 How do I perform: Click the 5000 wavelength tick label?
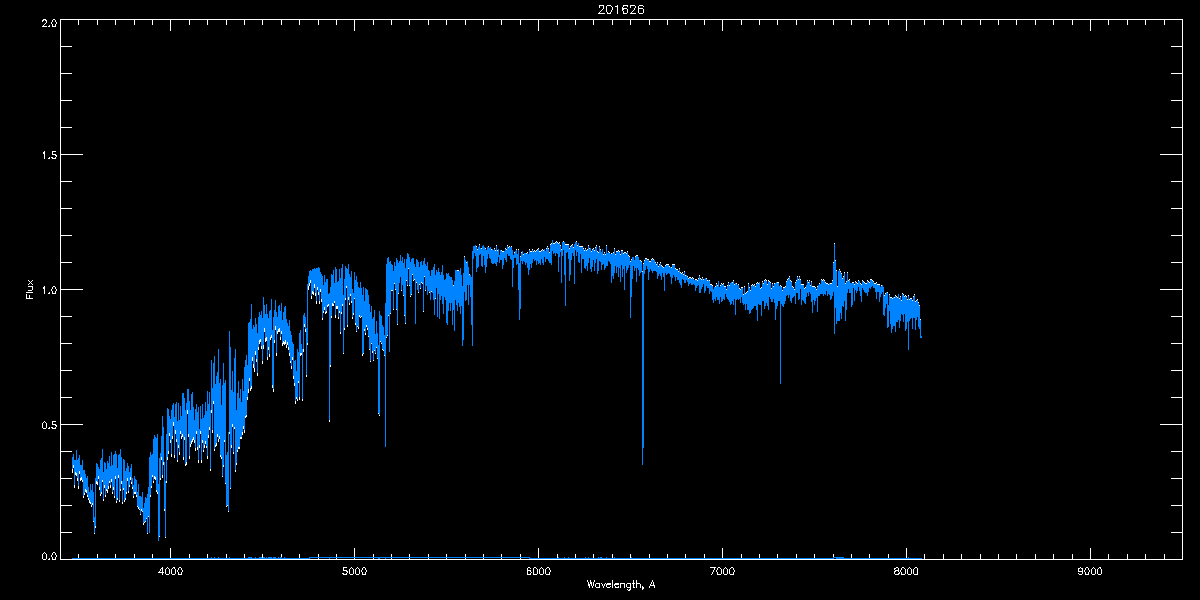coord(355,571)
